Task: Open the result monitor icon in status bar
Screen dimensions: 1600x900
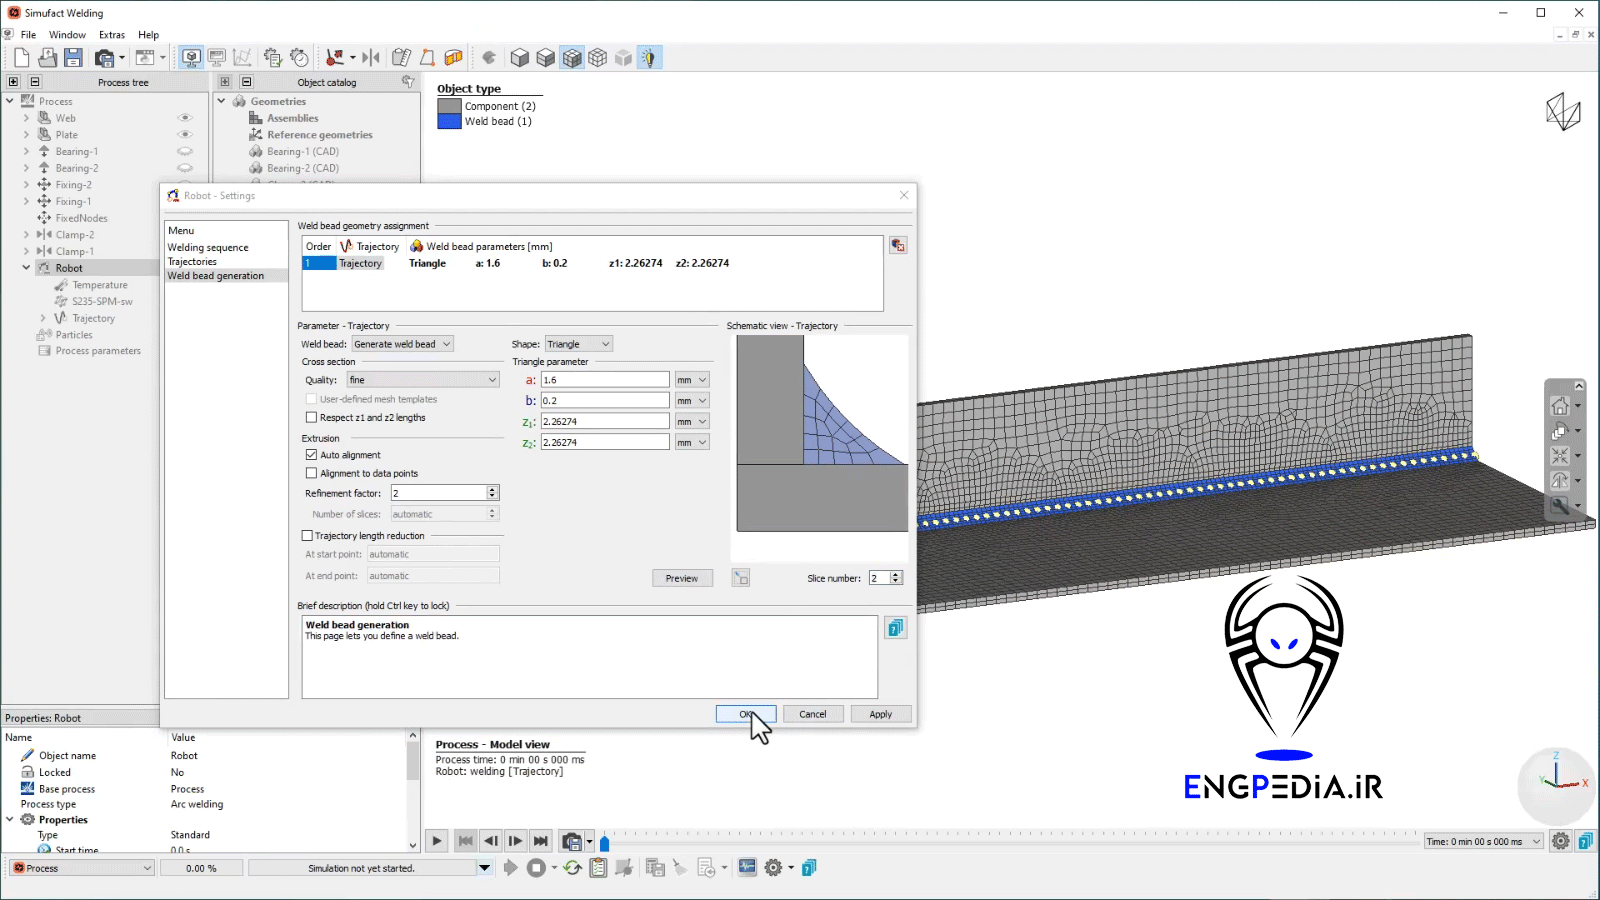Action: [x=747, y=868]
